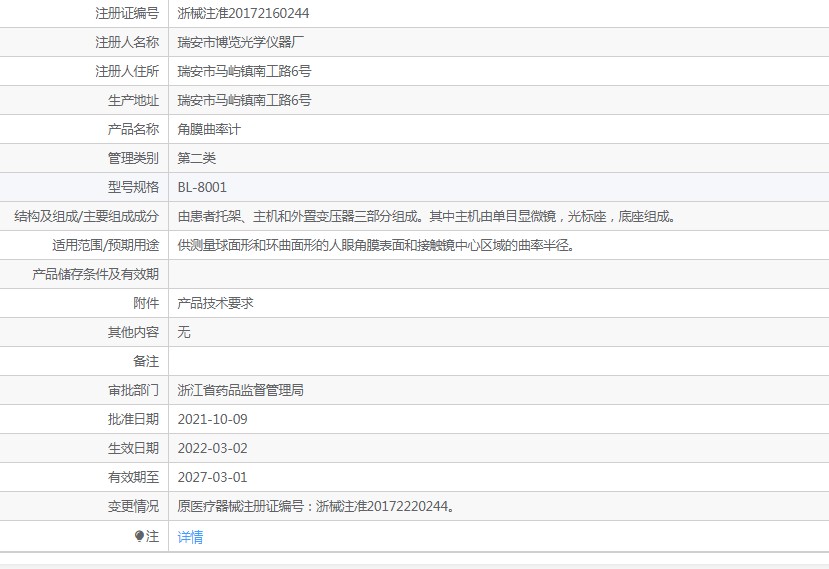
Task: Click the 生产地址 label
Action: coord(133,100)
